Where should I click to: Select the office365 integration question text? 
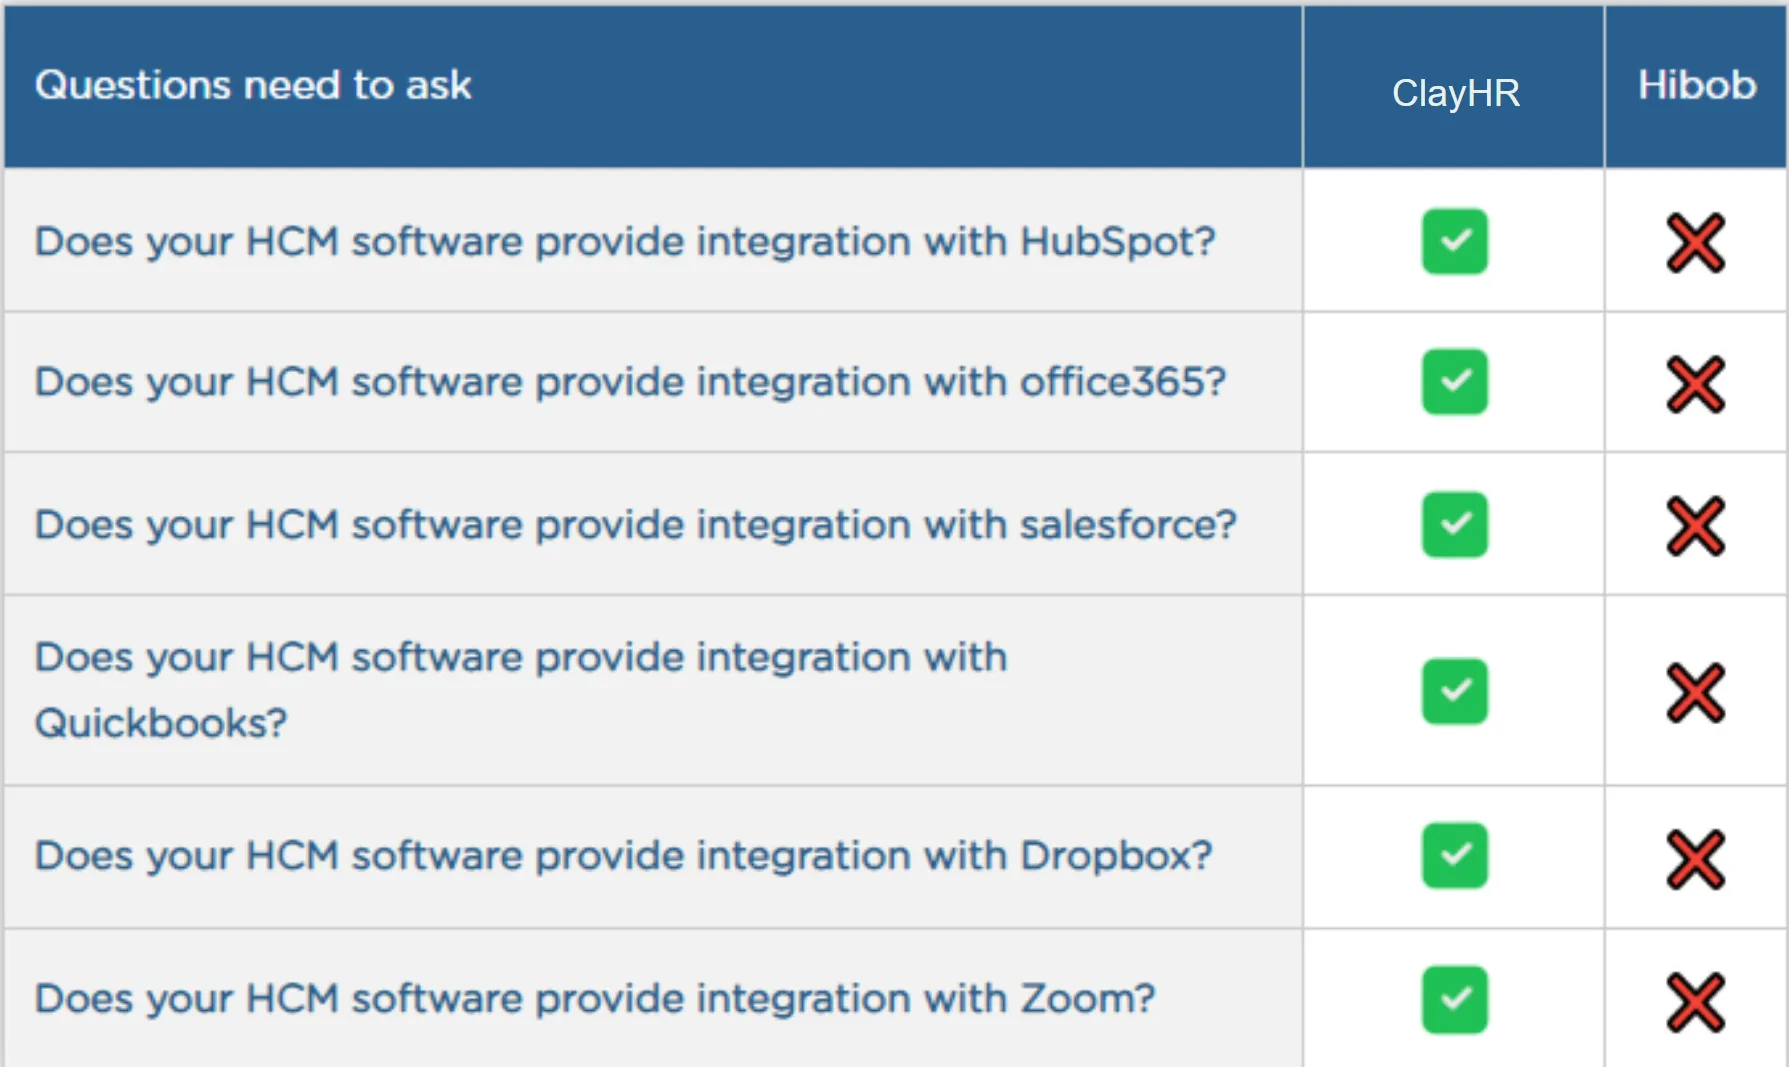(x=630, y=382)
